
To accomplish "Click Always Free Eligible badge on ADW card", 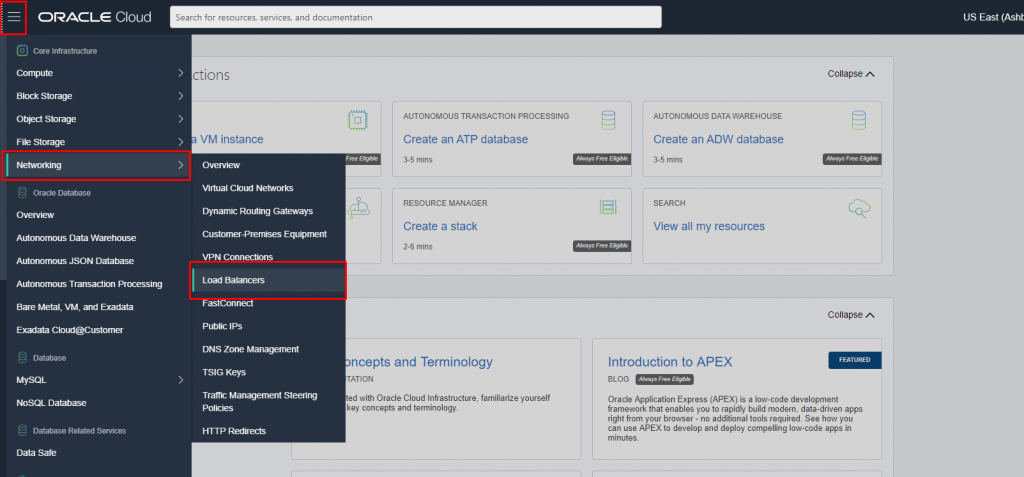I will coord(852,159).
